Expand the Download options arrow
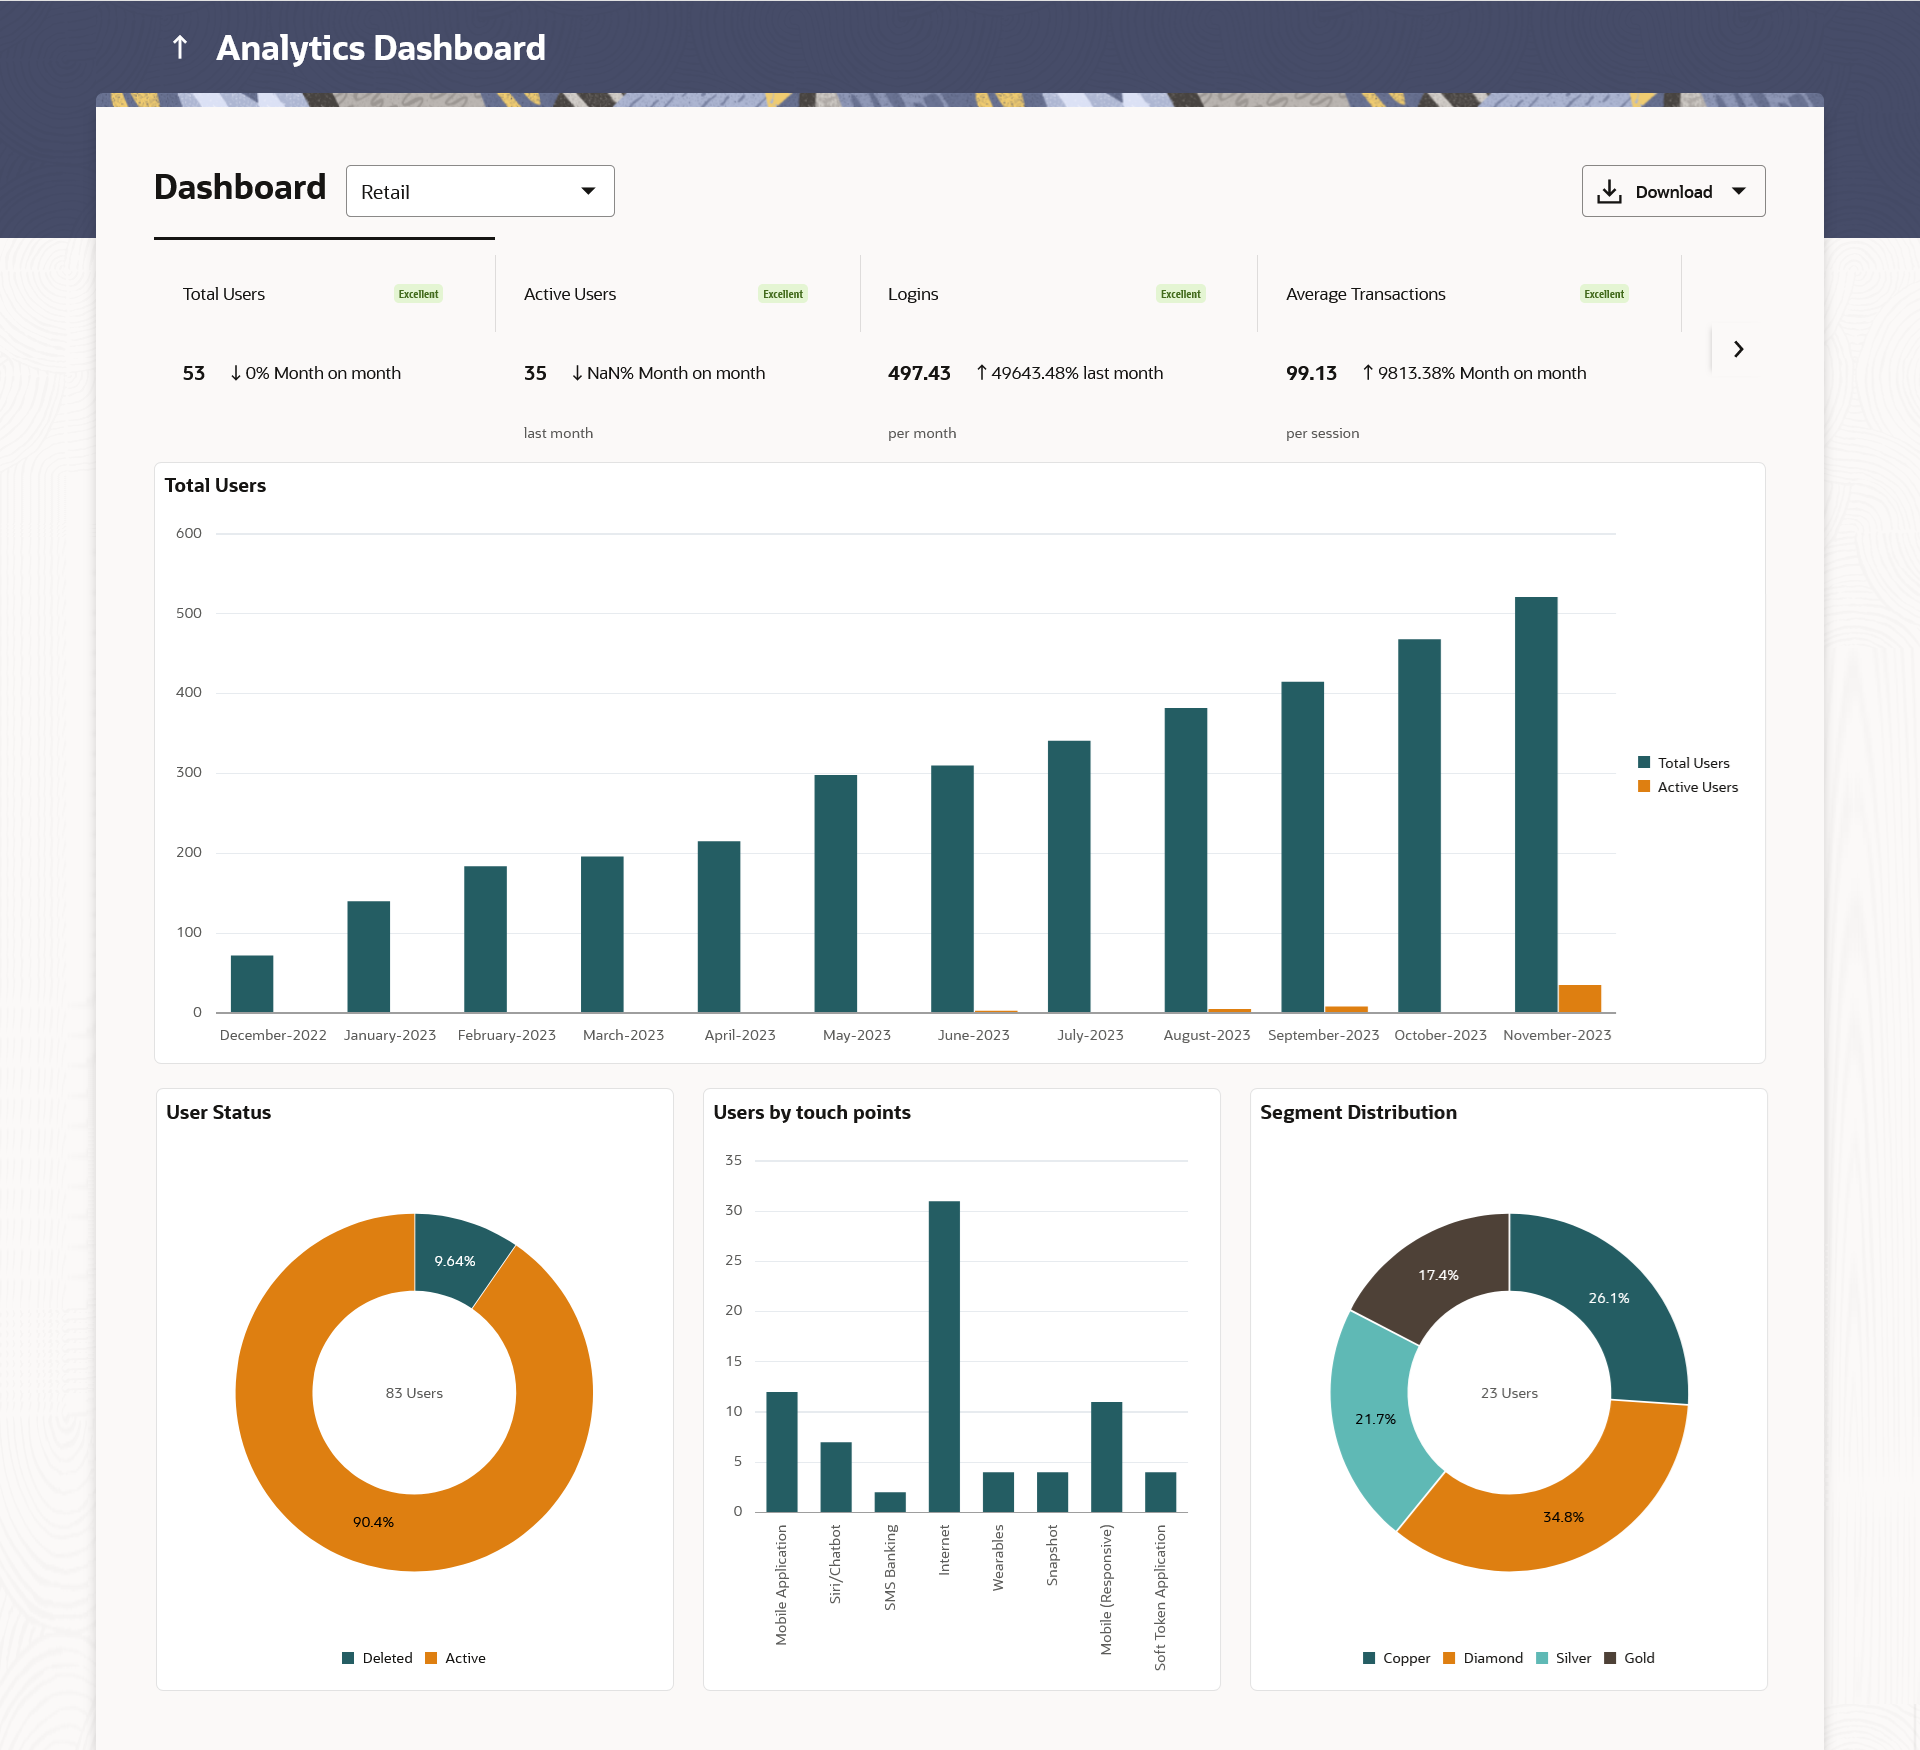 [x=1739, y=192]
